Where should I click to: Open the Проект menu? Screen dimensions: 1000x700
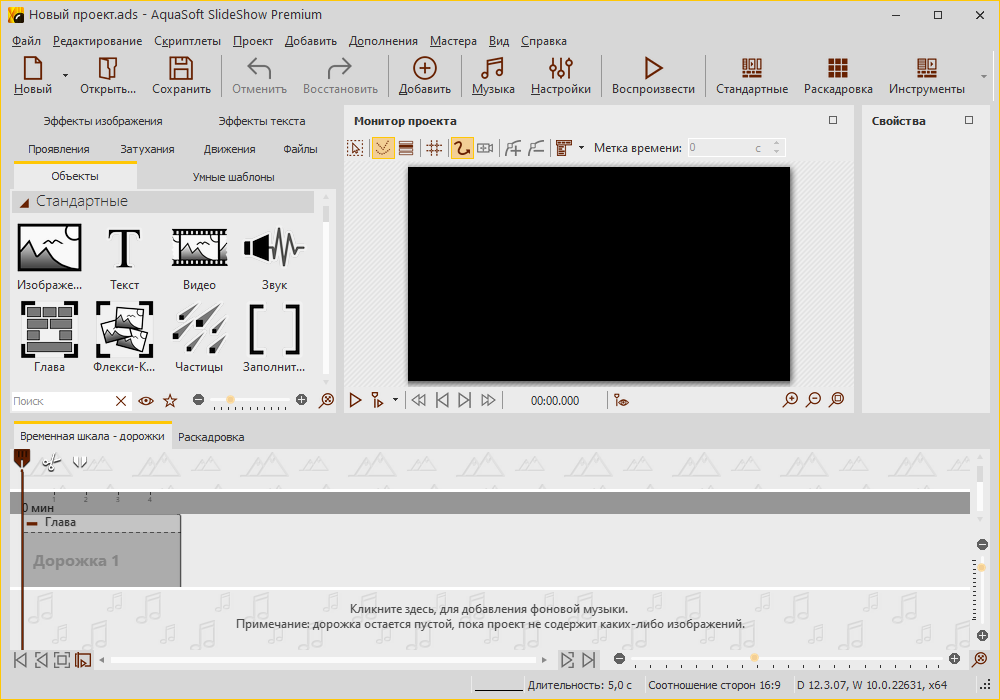pos(253,41)
